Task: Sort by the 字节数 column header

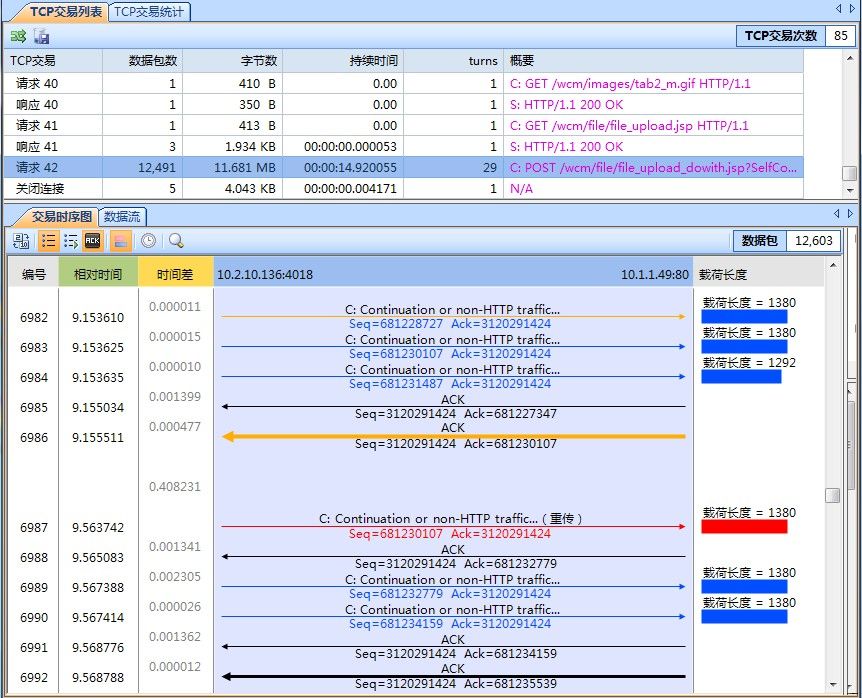Action: [x=259, y=61]
